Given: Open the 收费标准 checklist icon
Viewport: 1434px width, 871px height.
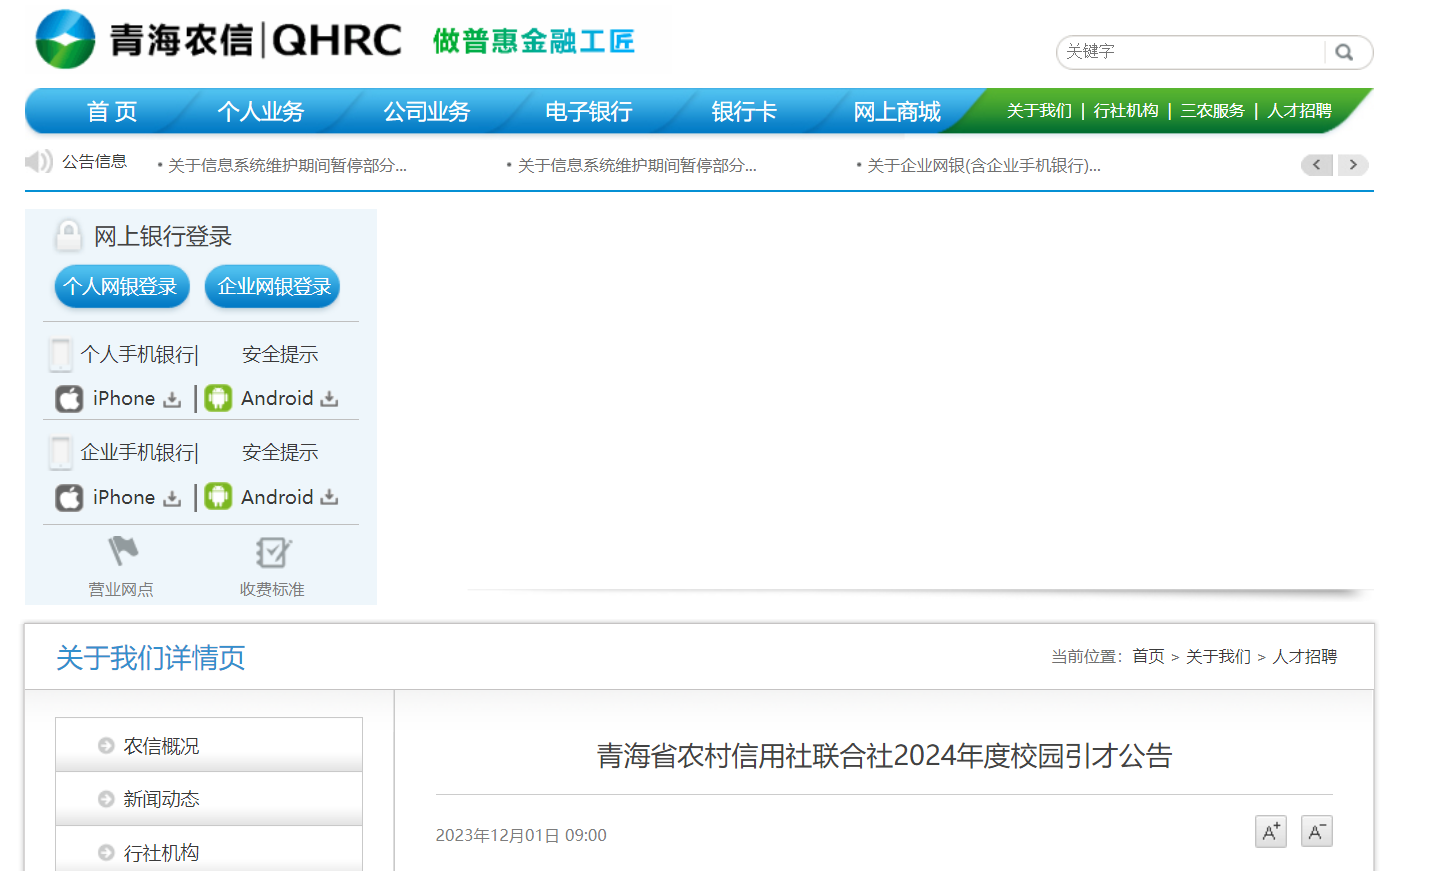Looking at the screenshot, I should tap(272, 552).
